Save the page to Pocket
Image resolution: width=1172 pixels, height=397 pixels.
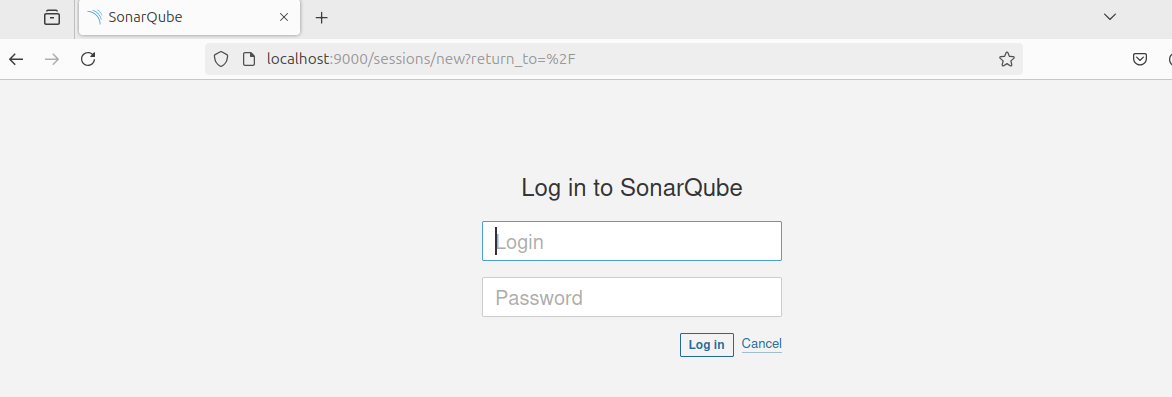pyautogui.click(x=1140, y=59)
